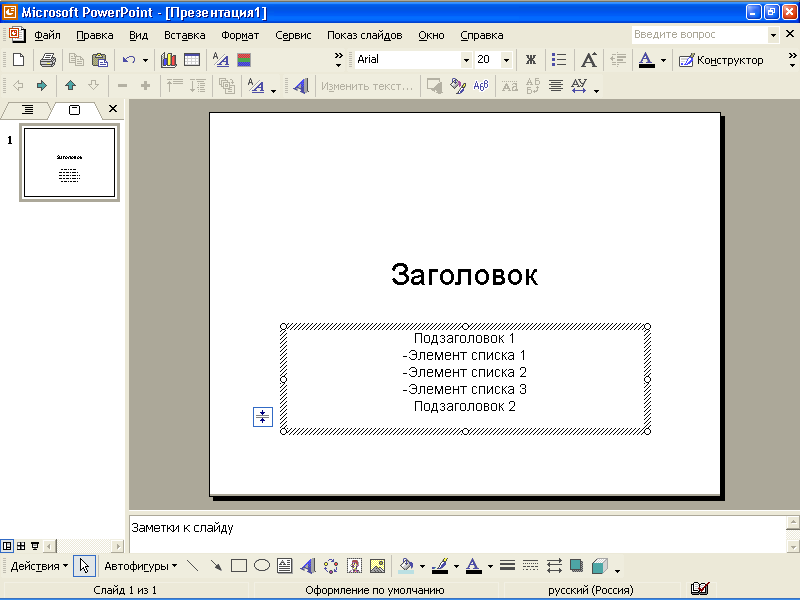Click the Print icon in toolbar
Viewport: 800px width, 600px height.
[x=47, y=60]
